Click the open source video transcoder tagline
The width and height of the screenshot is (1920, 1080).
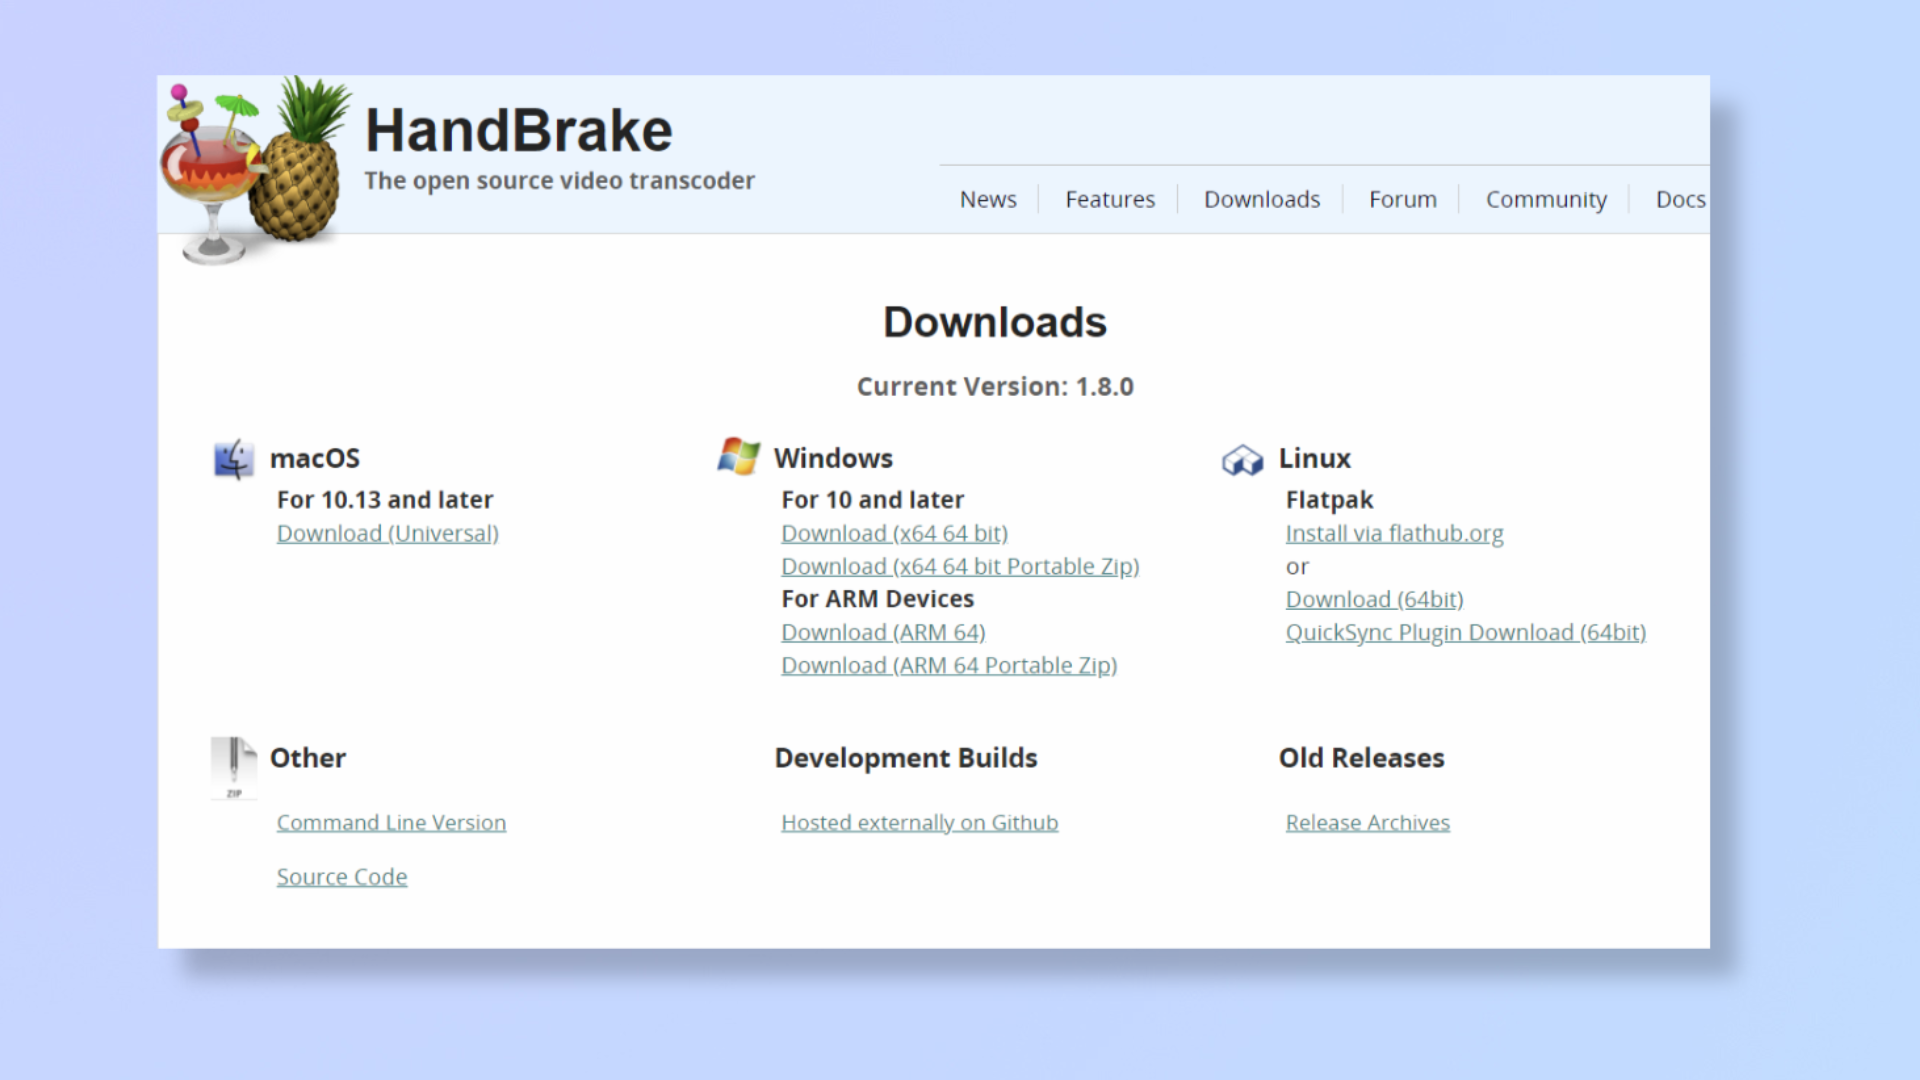(559, 181)
